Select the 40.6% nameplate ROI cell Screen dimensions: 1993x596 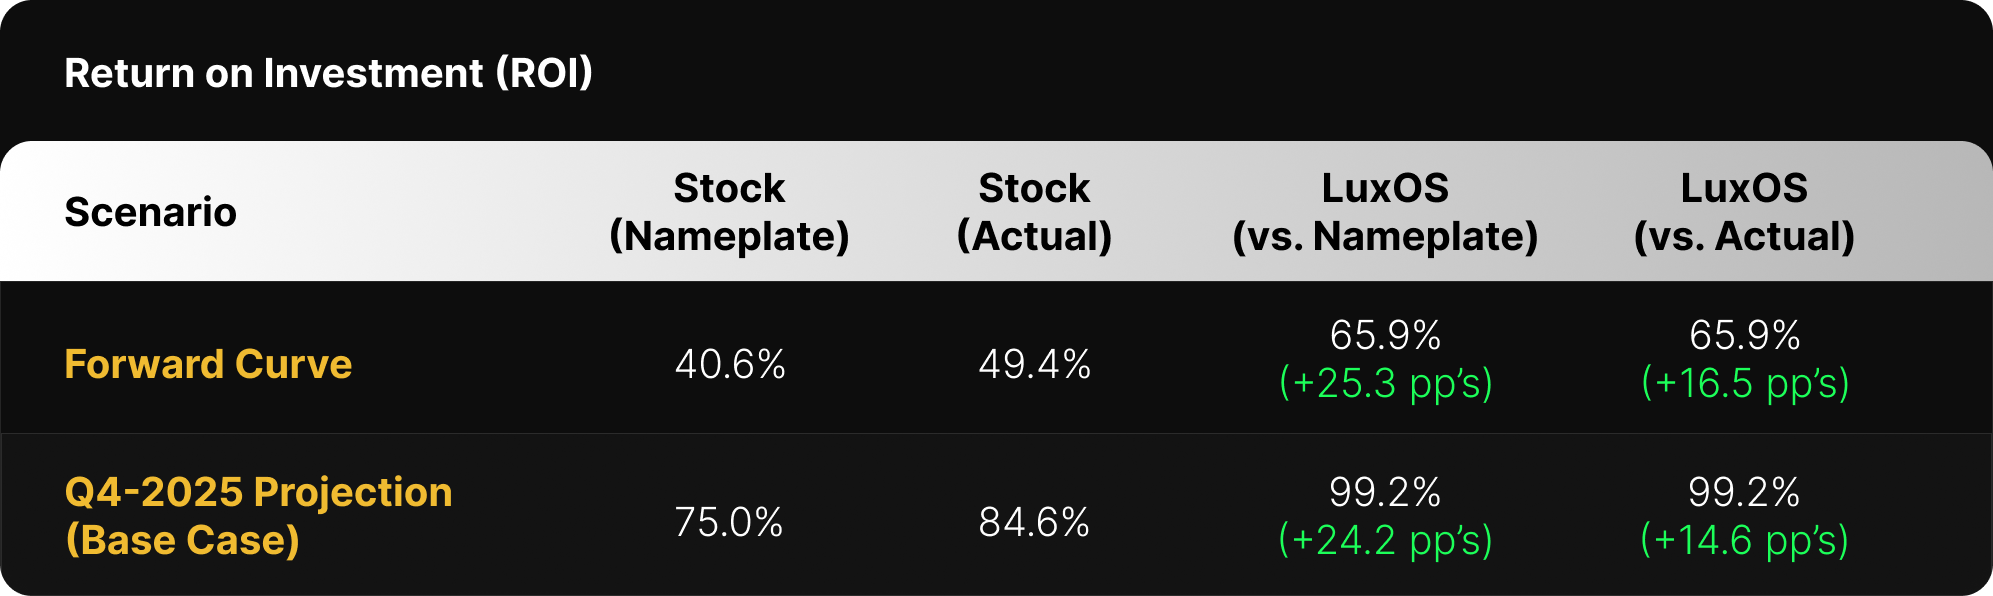point(730,364)
